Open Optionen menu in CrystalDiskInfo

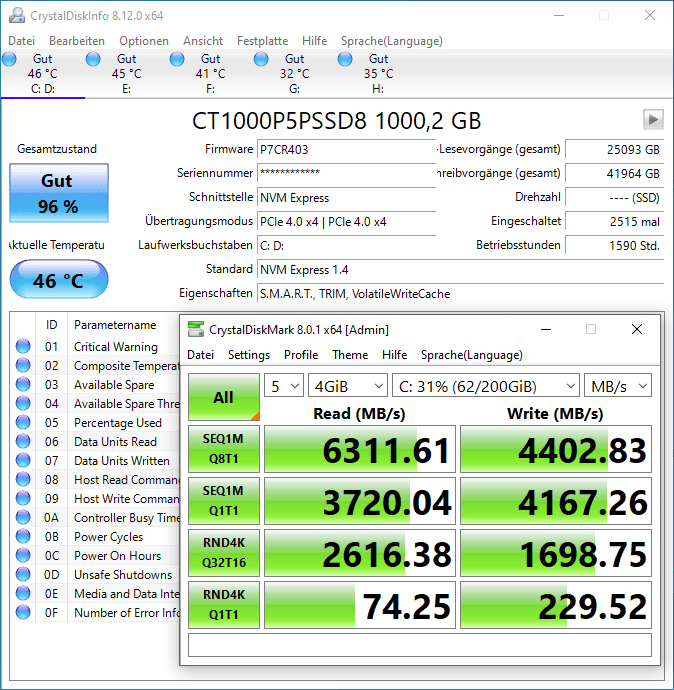[x=143, y=41]
